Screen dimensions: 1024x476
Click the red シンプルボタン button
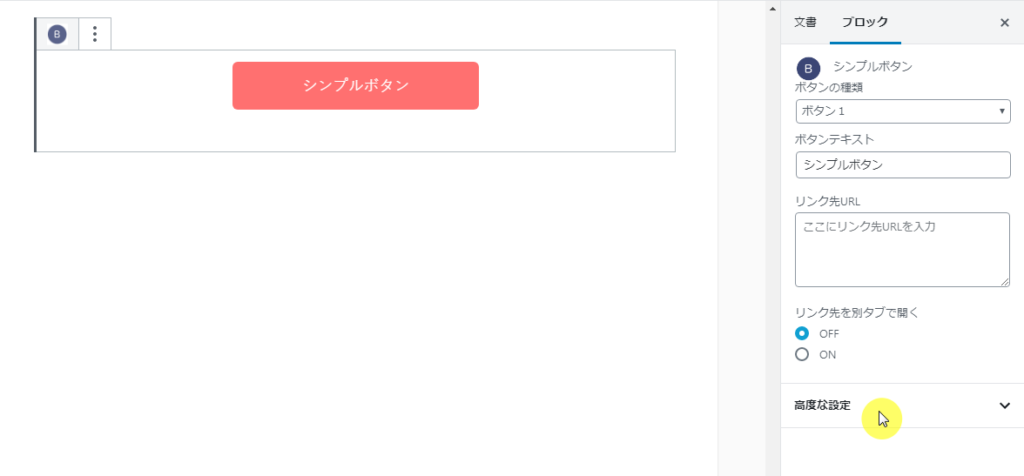coord(355,86)
